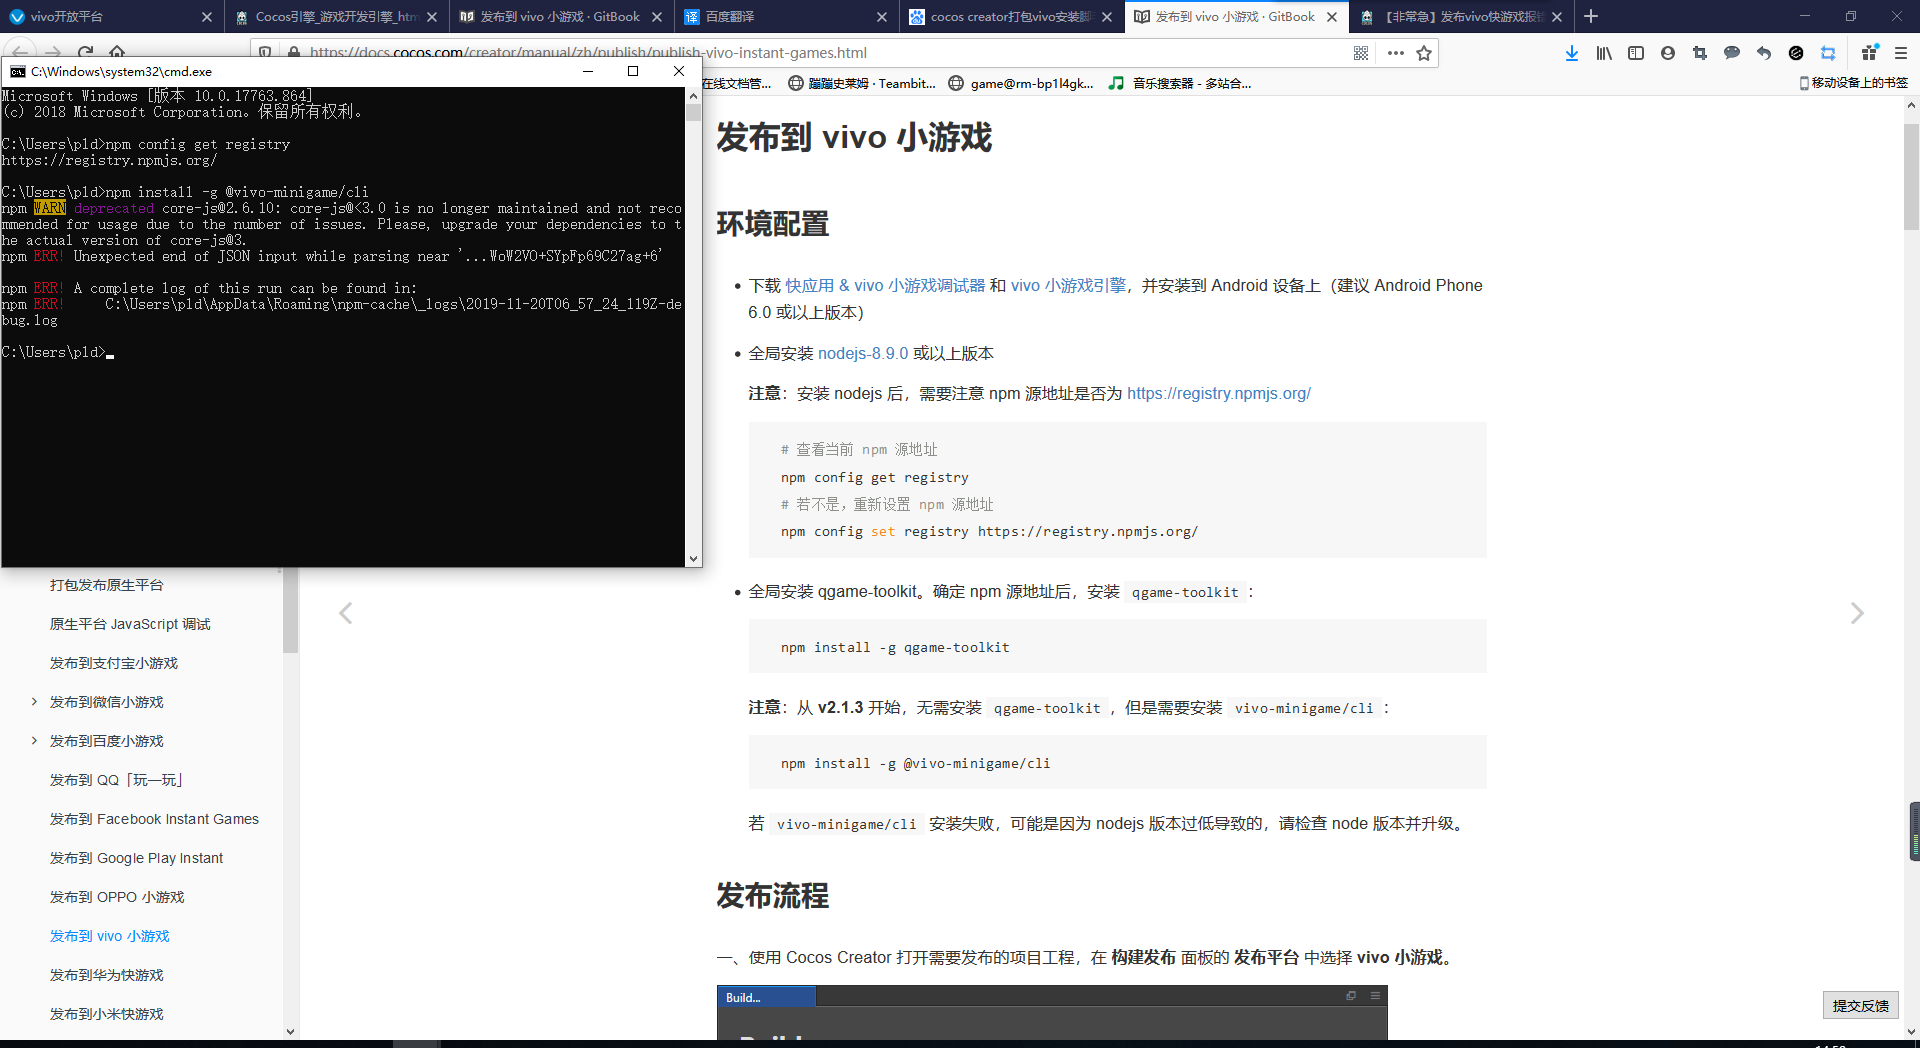The height and width of the screenshot is (1048, 1920).
Task: Click the 蹦蹦史莱姆 · Teambit bookmark
Action: [862, 83]
